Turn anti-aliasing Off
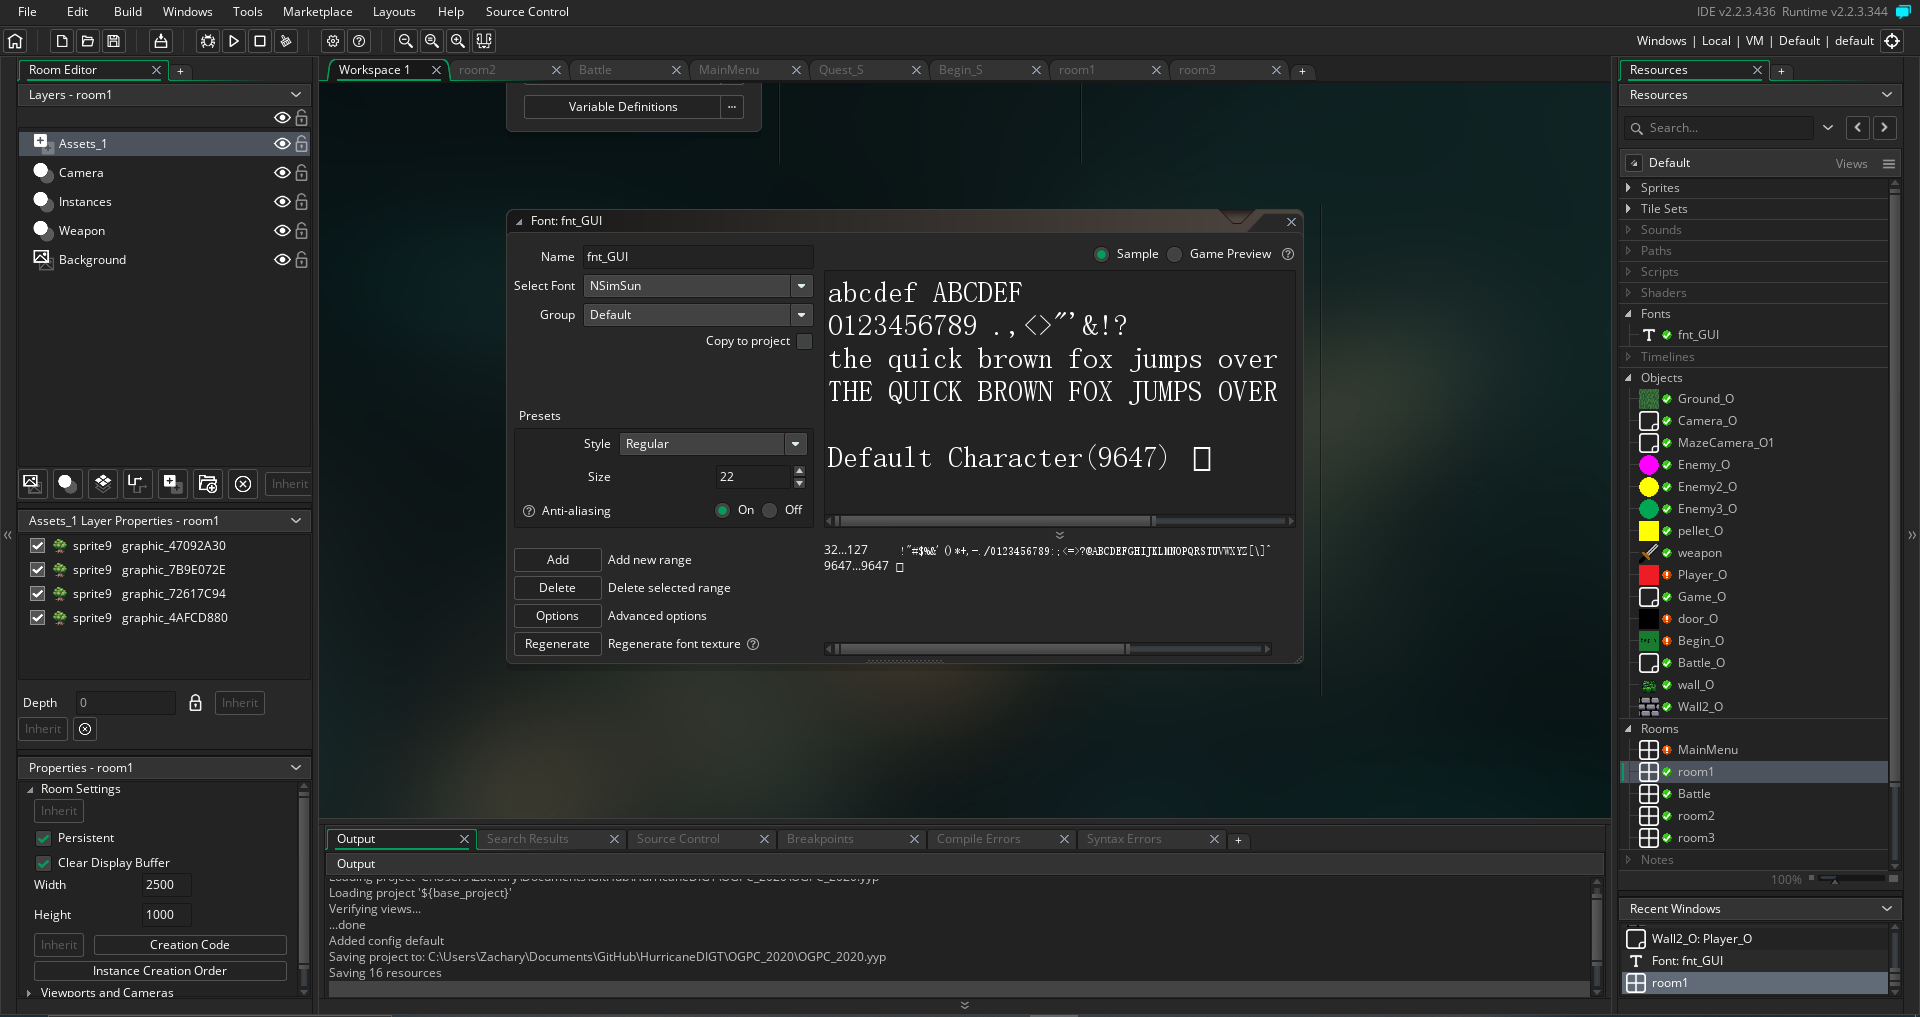Image resolution: width=1920 pixels, height=1017 pixels. 770,510
